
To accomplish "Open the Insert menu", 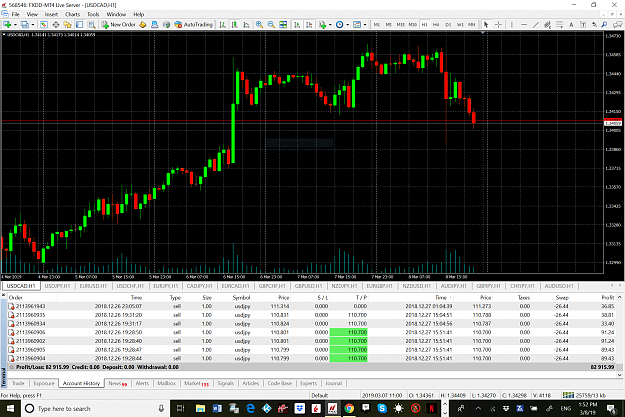I will click(51, 14).
